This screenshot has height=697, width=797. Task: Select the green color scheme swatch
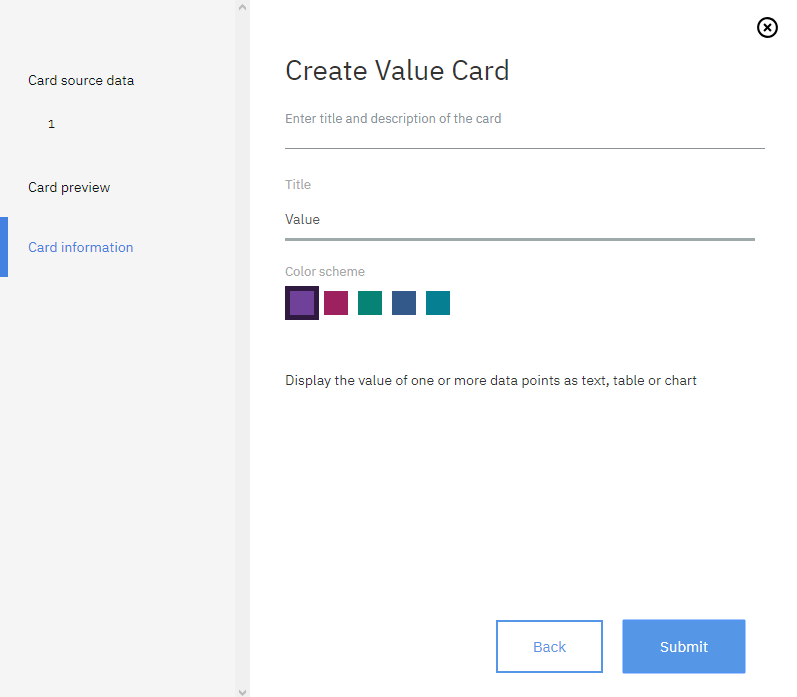(x=370, y=303)
